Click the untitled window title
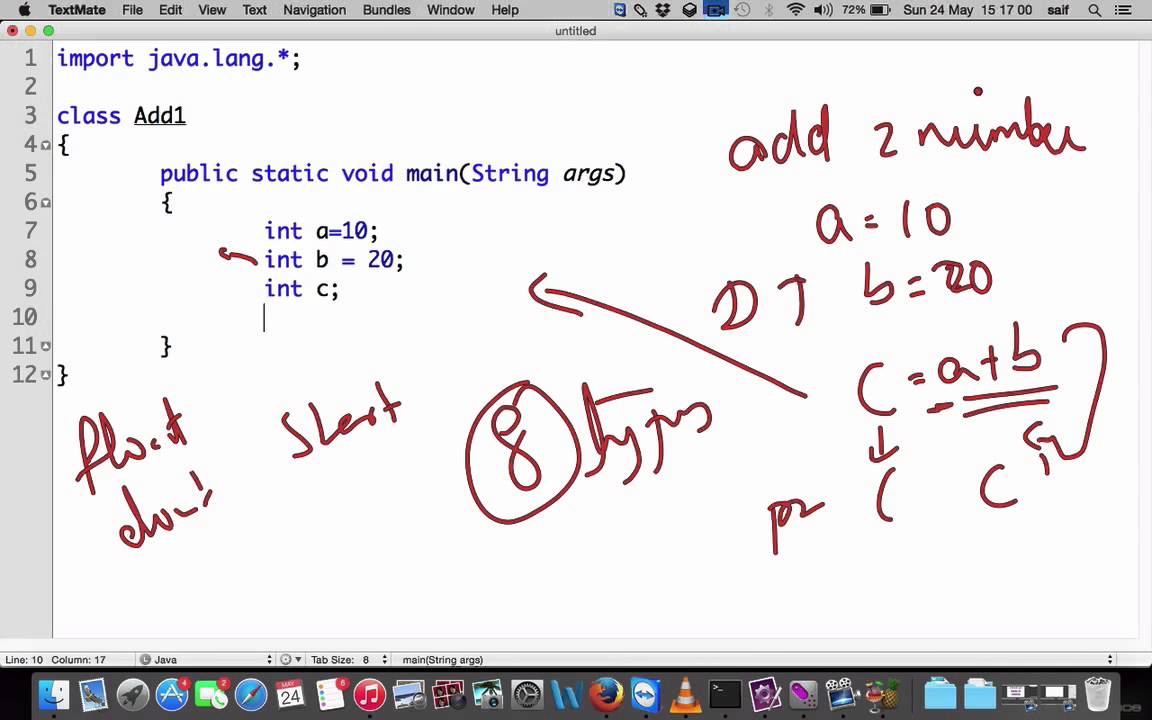1152x720 pixels. (x=575, y=31)
